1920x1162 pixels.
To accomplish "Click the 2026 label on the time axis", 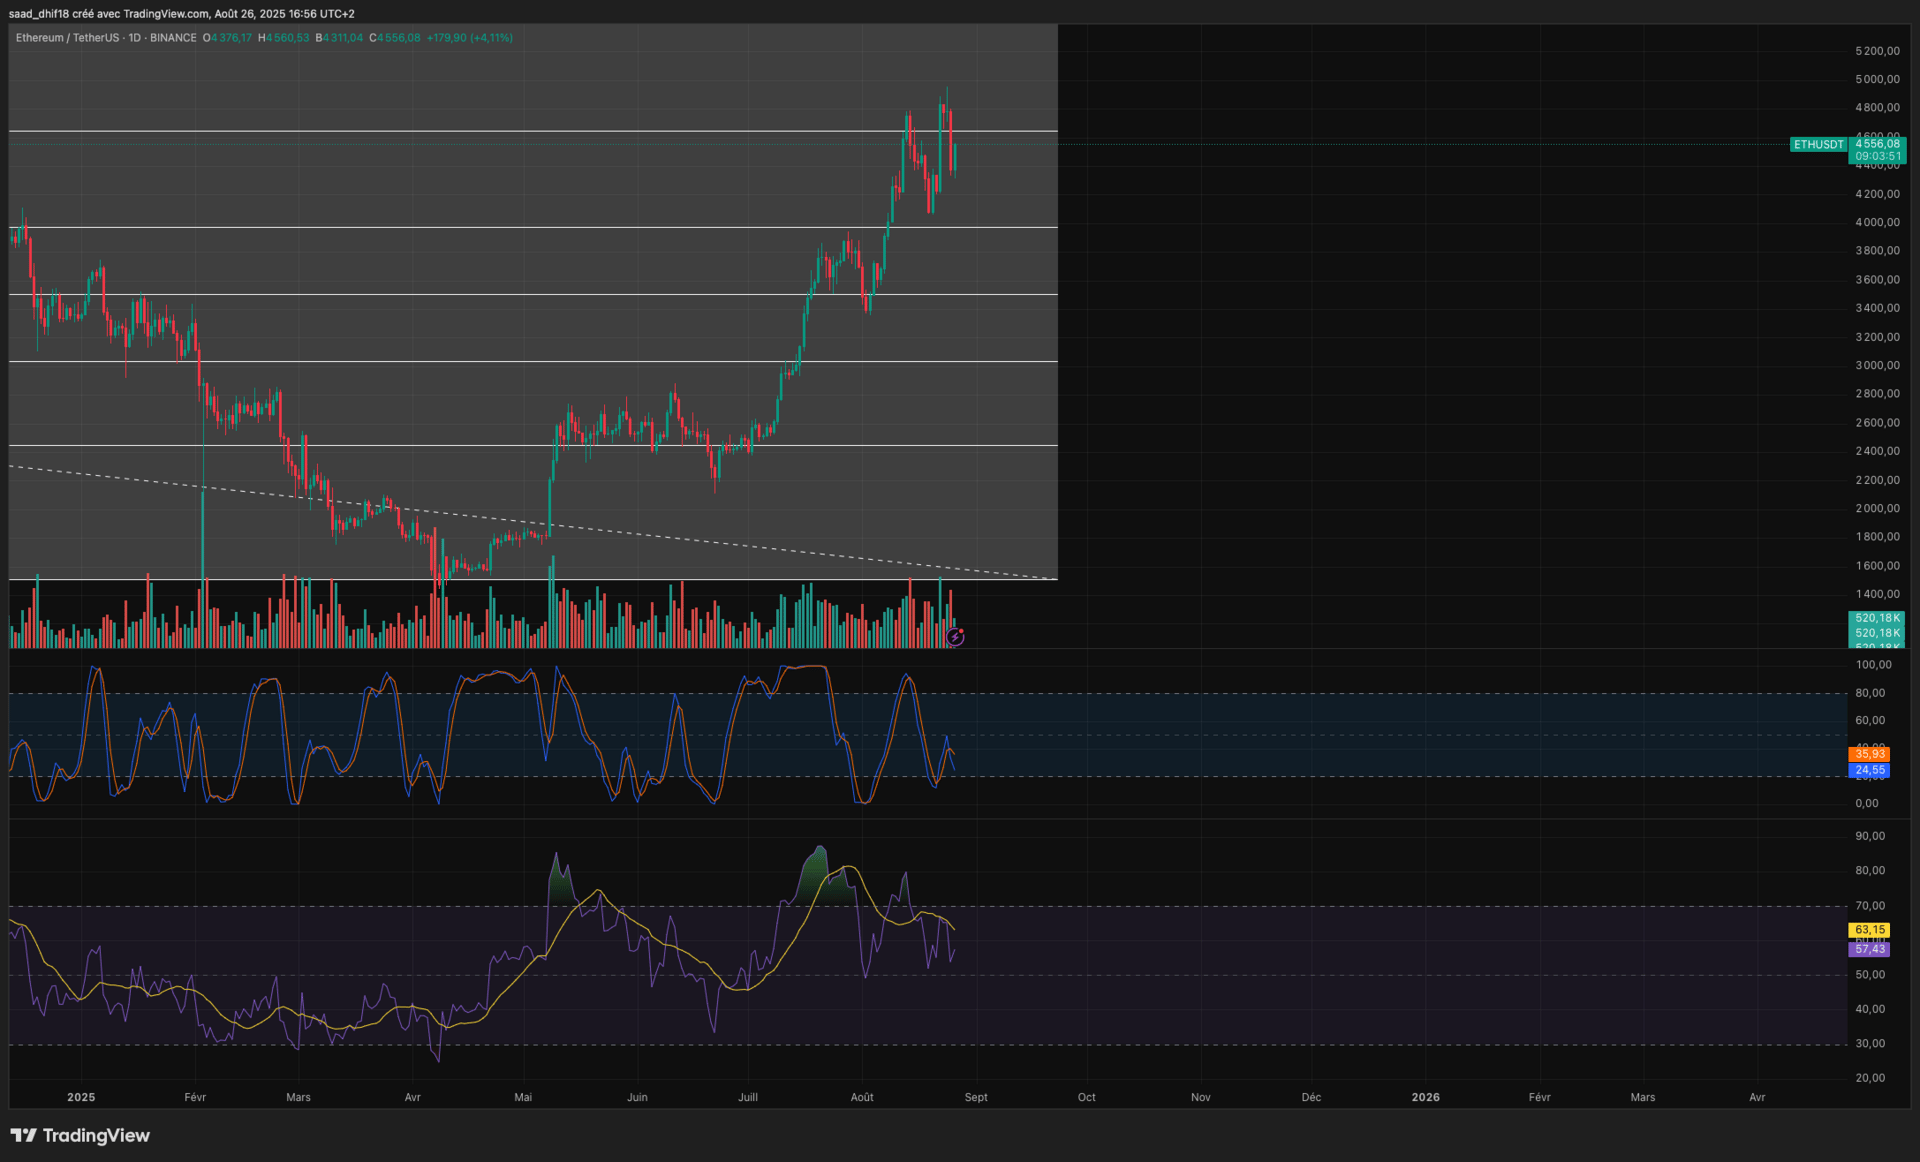I will coord(1425,1097).
